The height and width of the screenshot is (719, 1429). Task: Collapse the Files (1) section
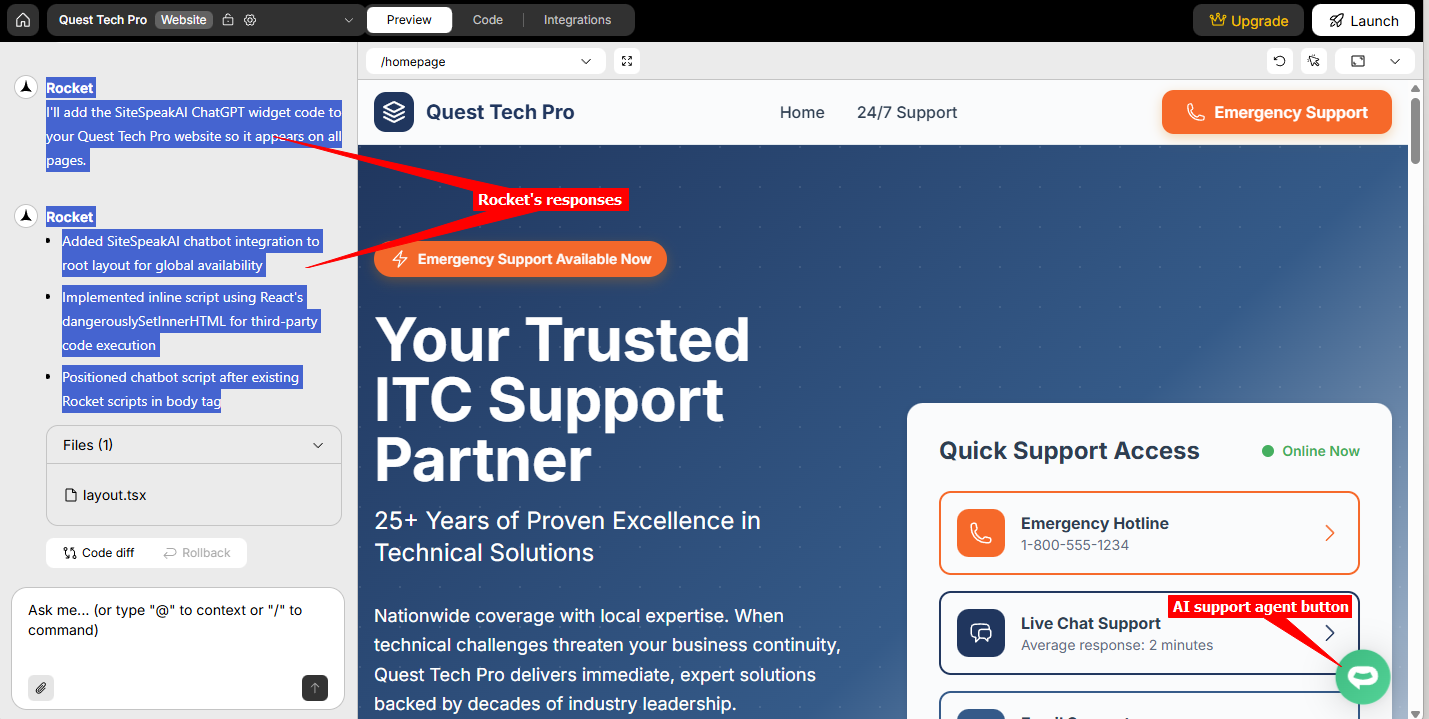318,445
